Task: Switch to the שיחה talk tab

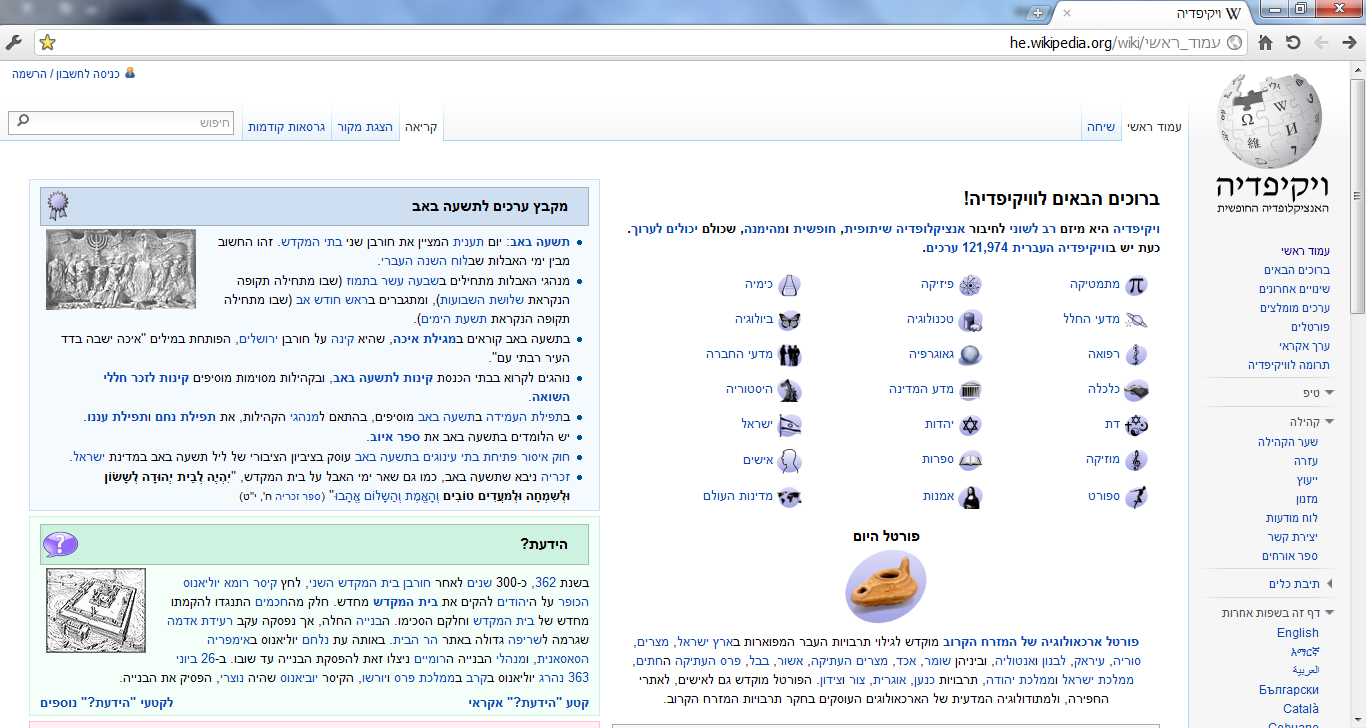Action: (x=1101, y=127)
